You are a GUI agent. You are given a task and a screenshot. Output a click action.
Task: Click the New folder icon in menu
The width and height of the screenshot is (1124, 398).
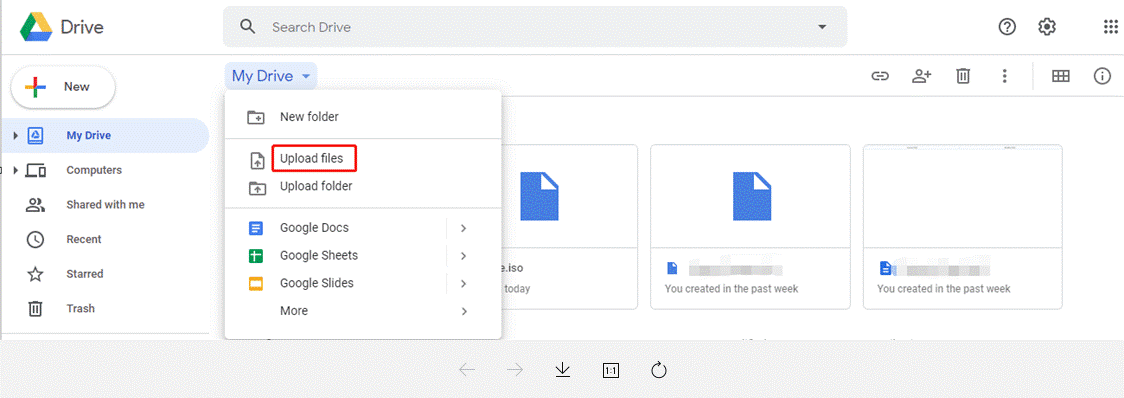[256, 118]
